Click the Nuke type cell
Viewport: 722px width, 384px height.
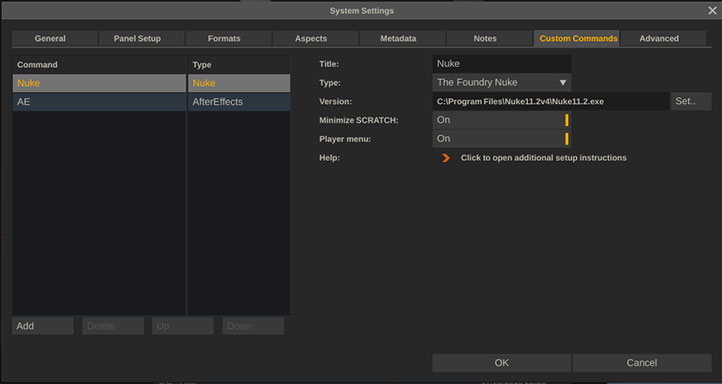coord(239,83)
